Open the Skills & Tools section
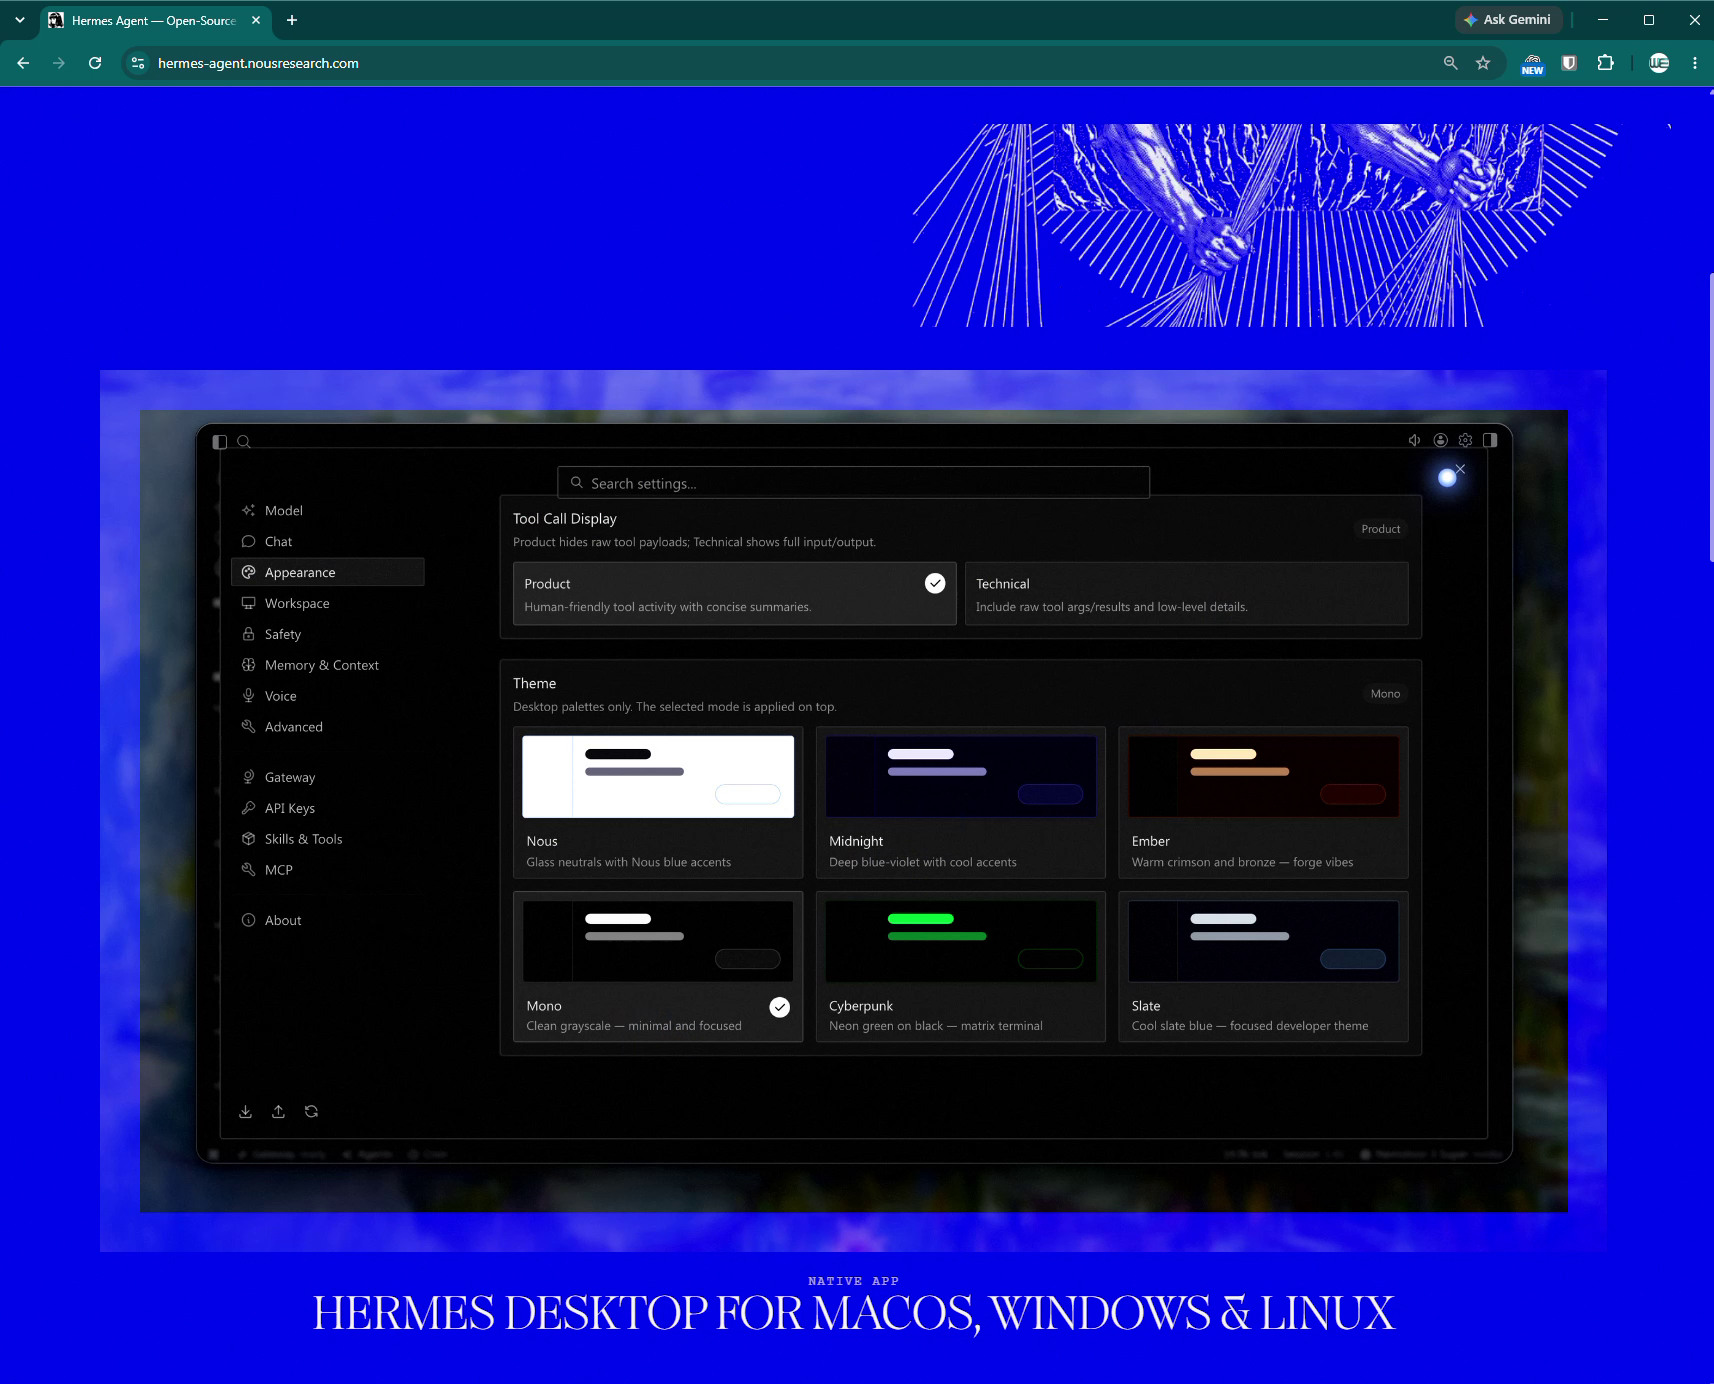 (328, 839)
